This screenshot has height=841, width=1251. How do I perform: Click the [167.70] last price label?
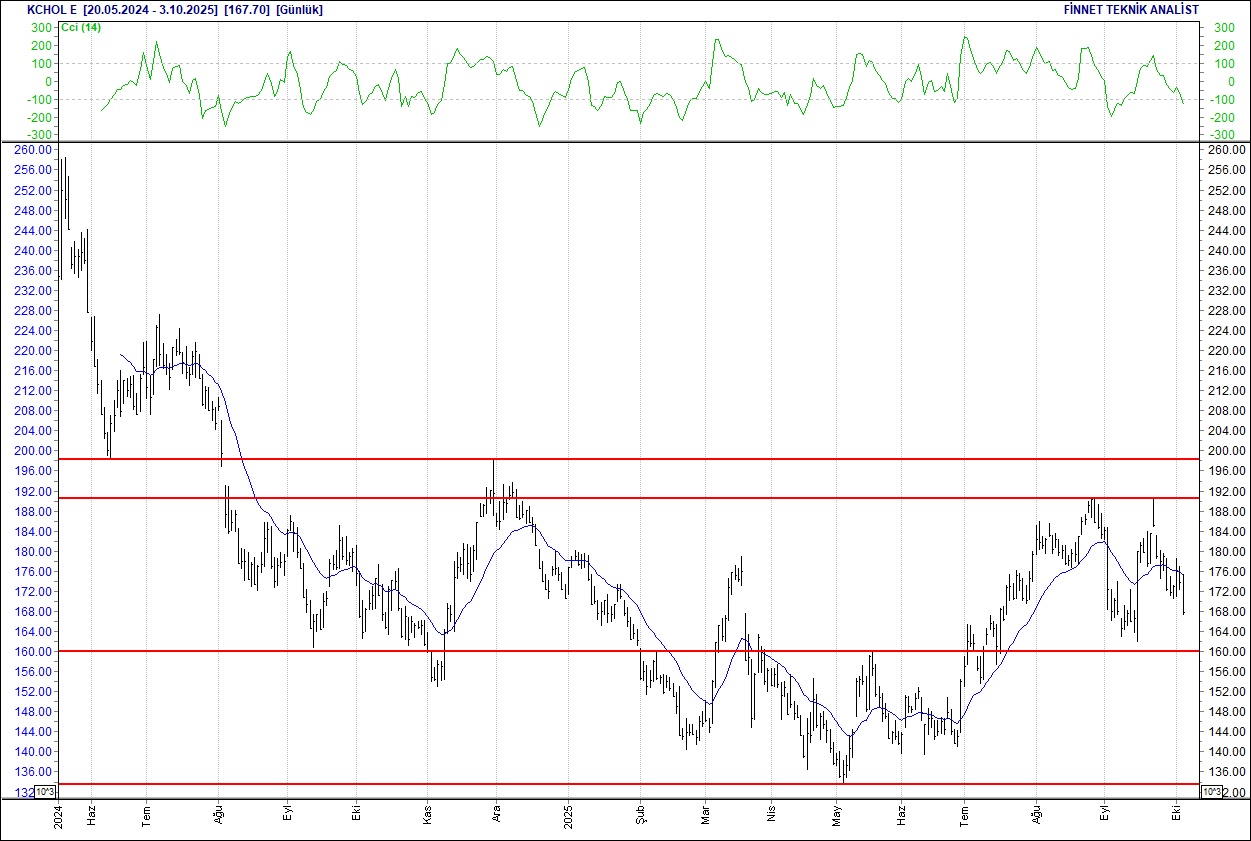tap(247, 10)
